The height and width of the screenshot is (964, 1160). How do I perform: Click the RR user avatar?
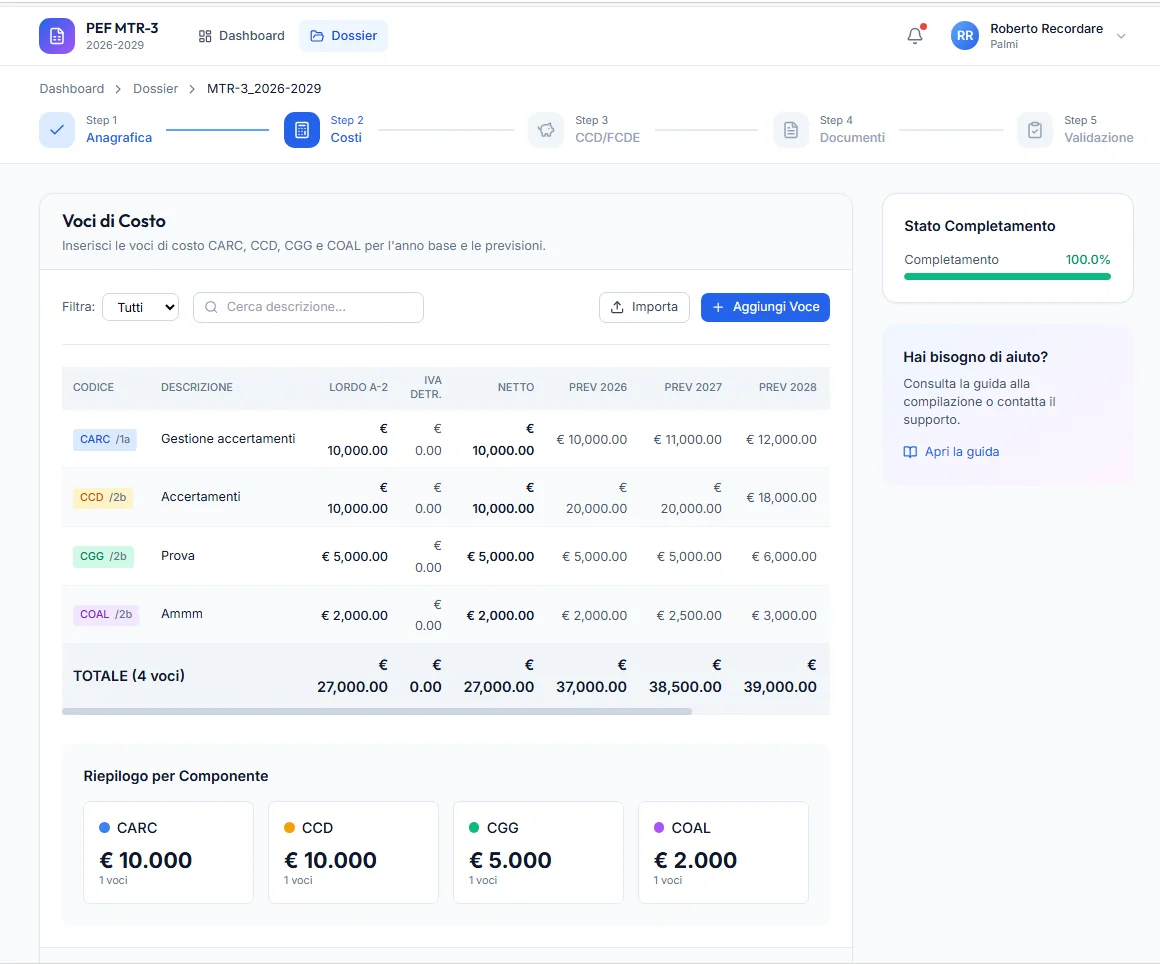(x=965, y=36)
